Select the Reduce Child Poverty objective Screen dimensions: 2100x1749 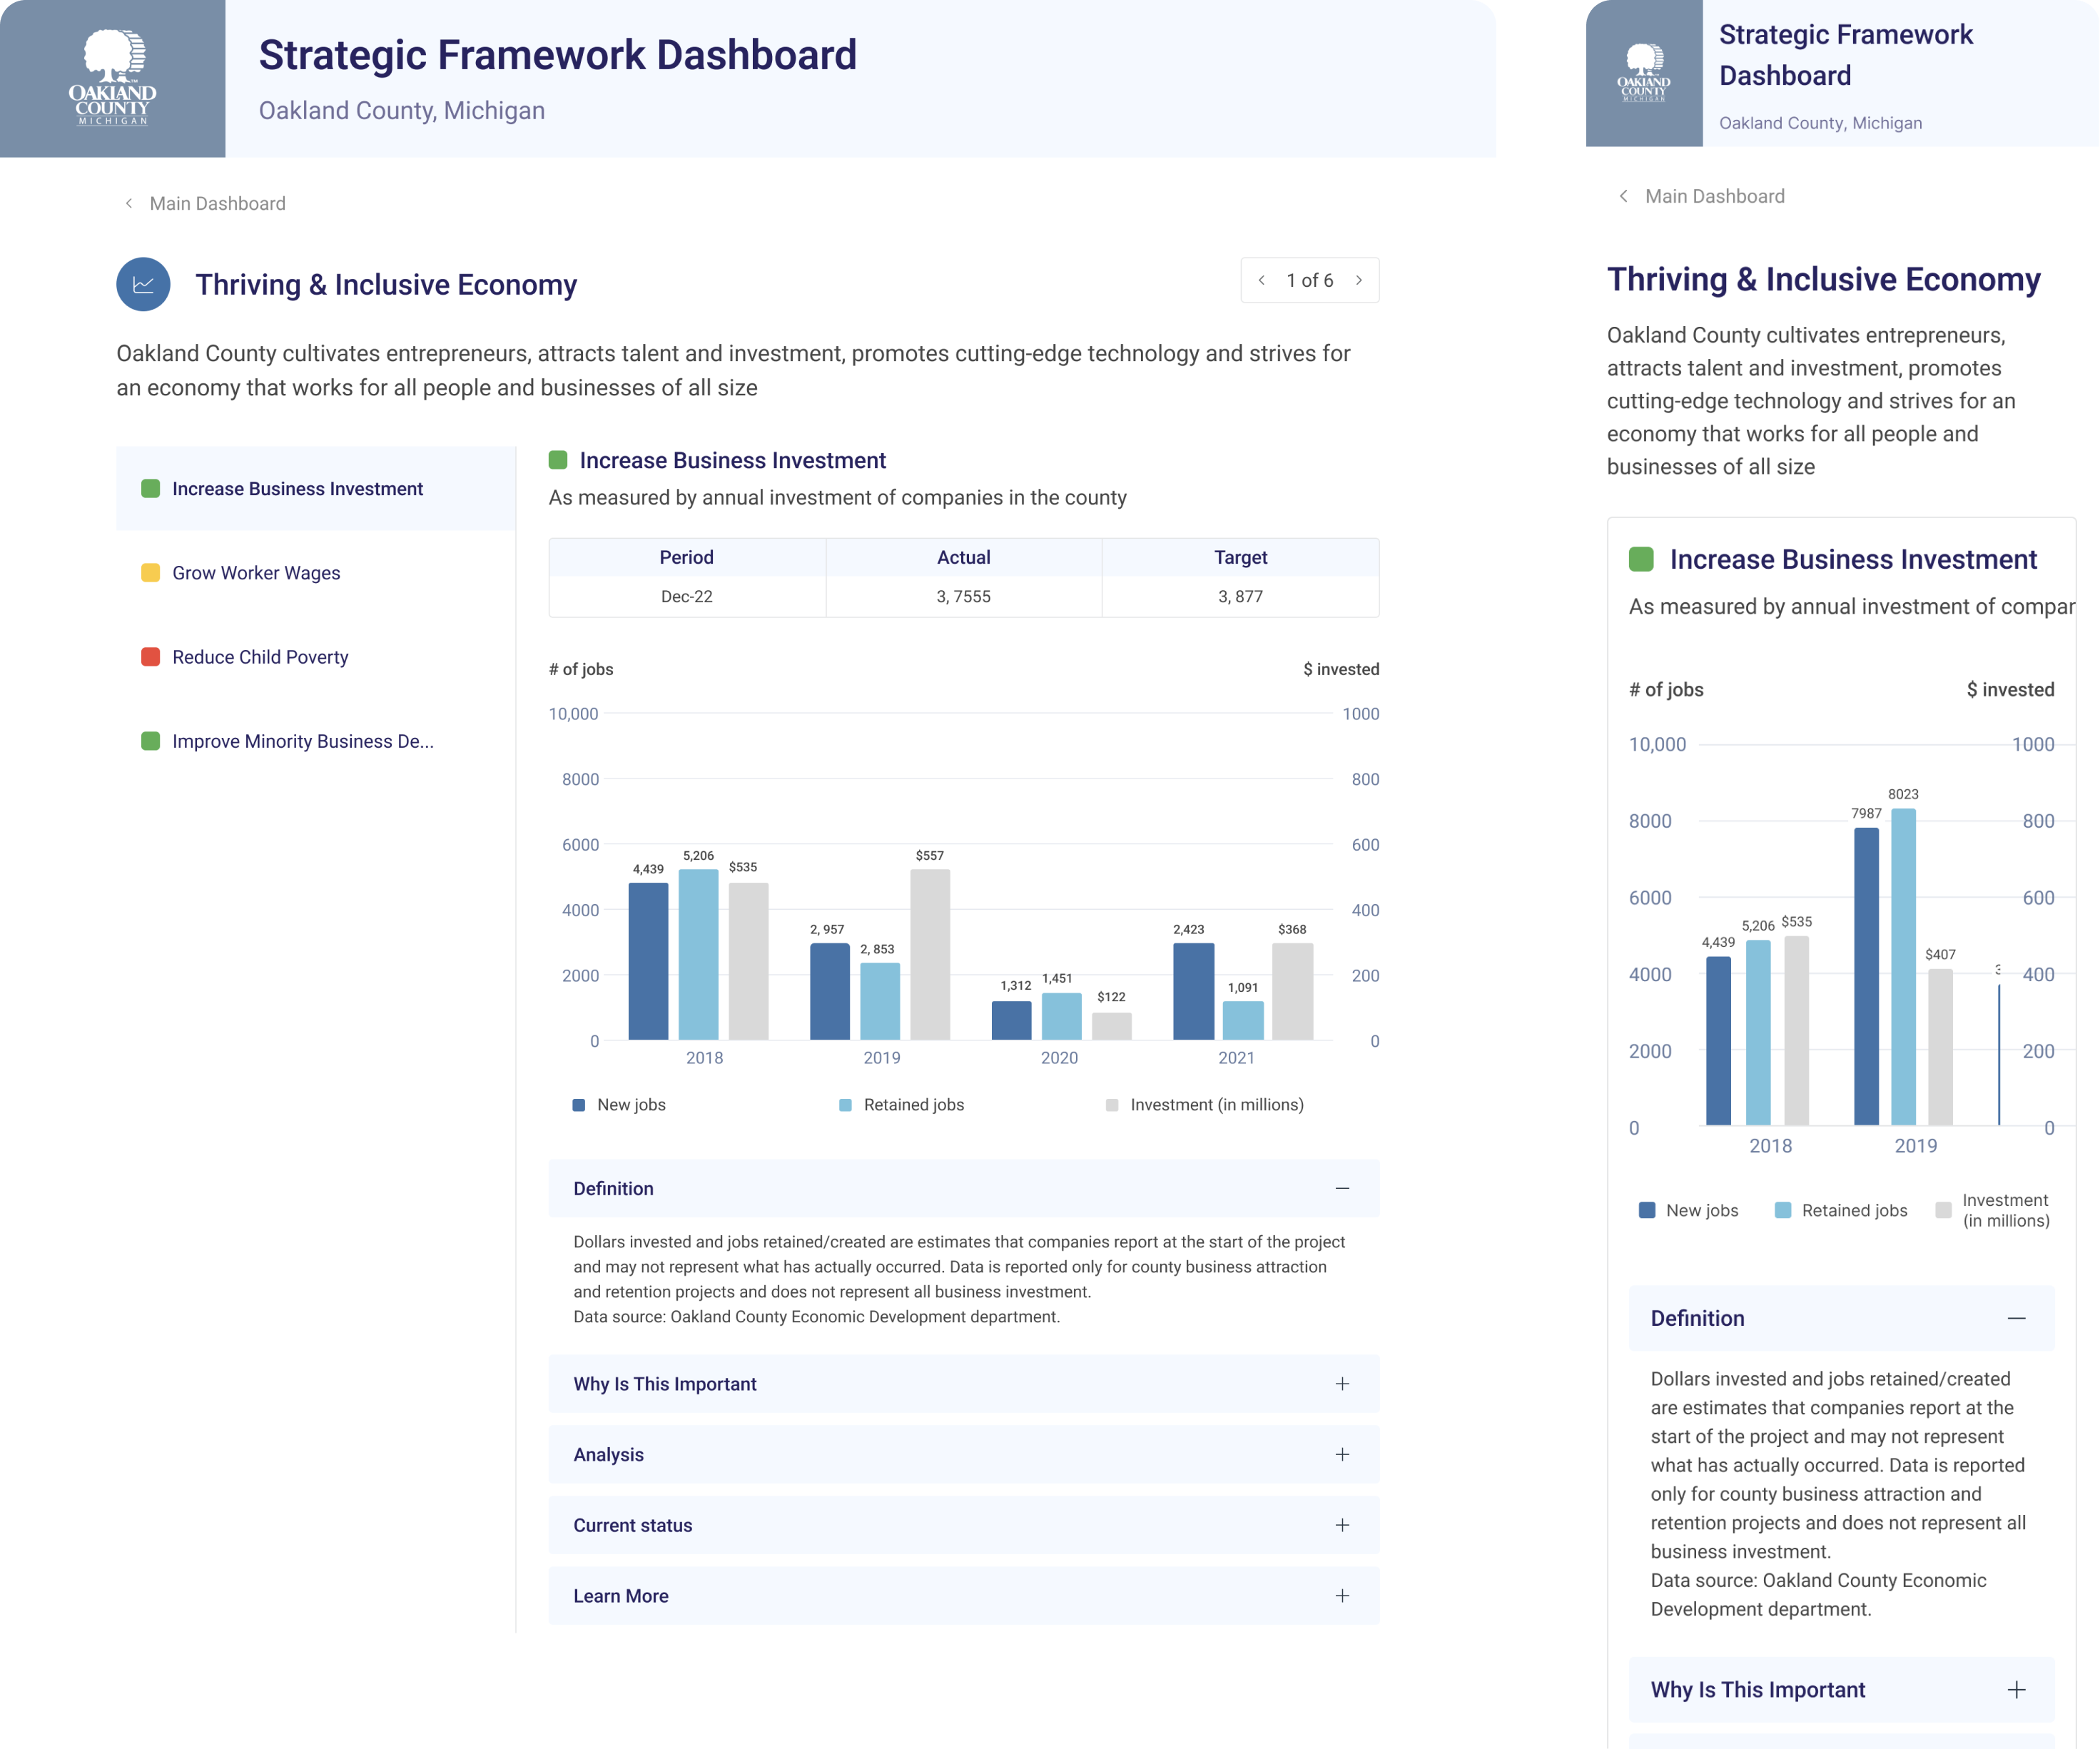click(260, 656)
